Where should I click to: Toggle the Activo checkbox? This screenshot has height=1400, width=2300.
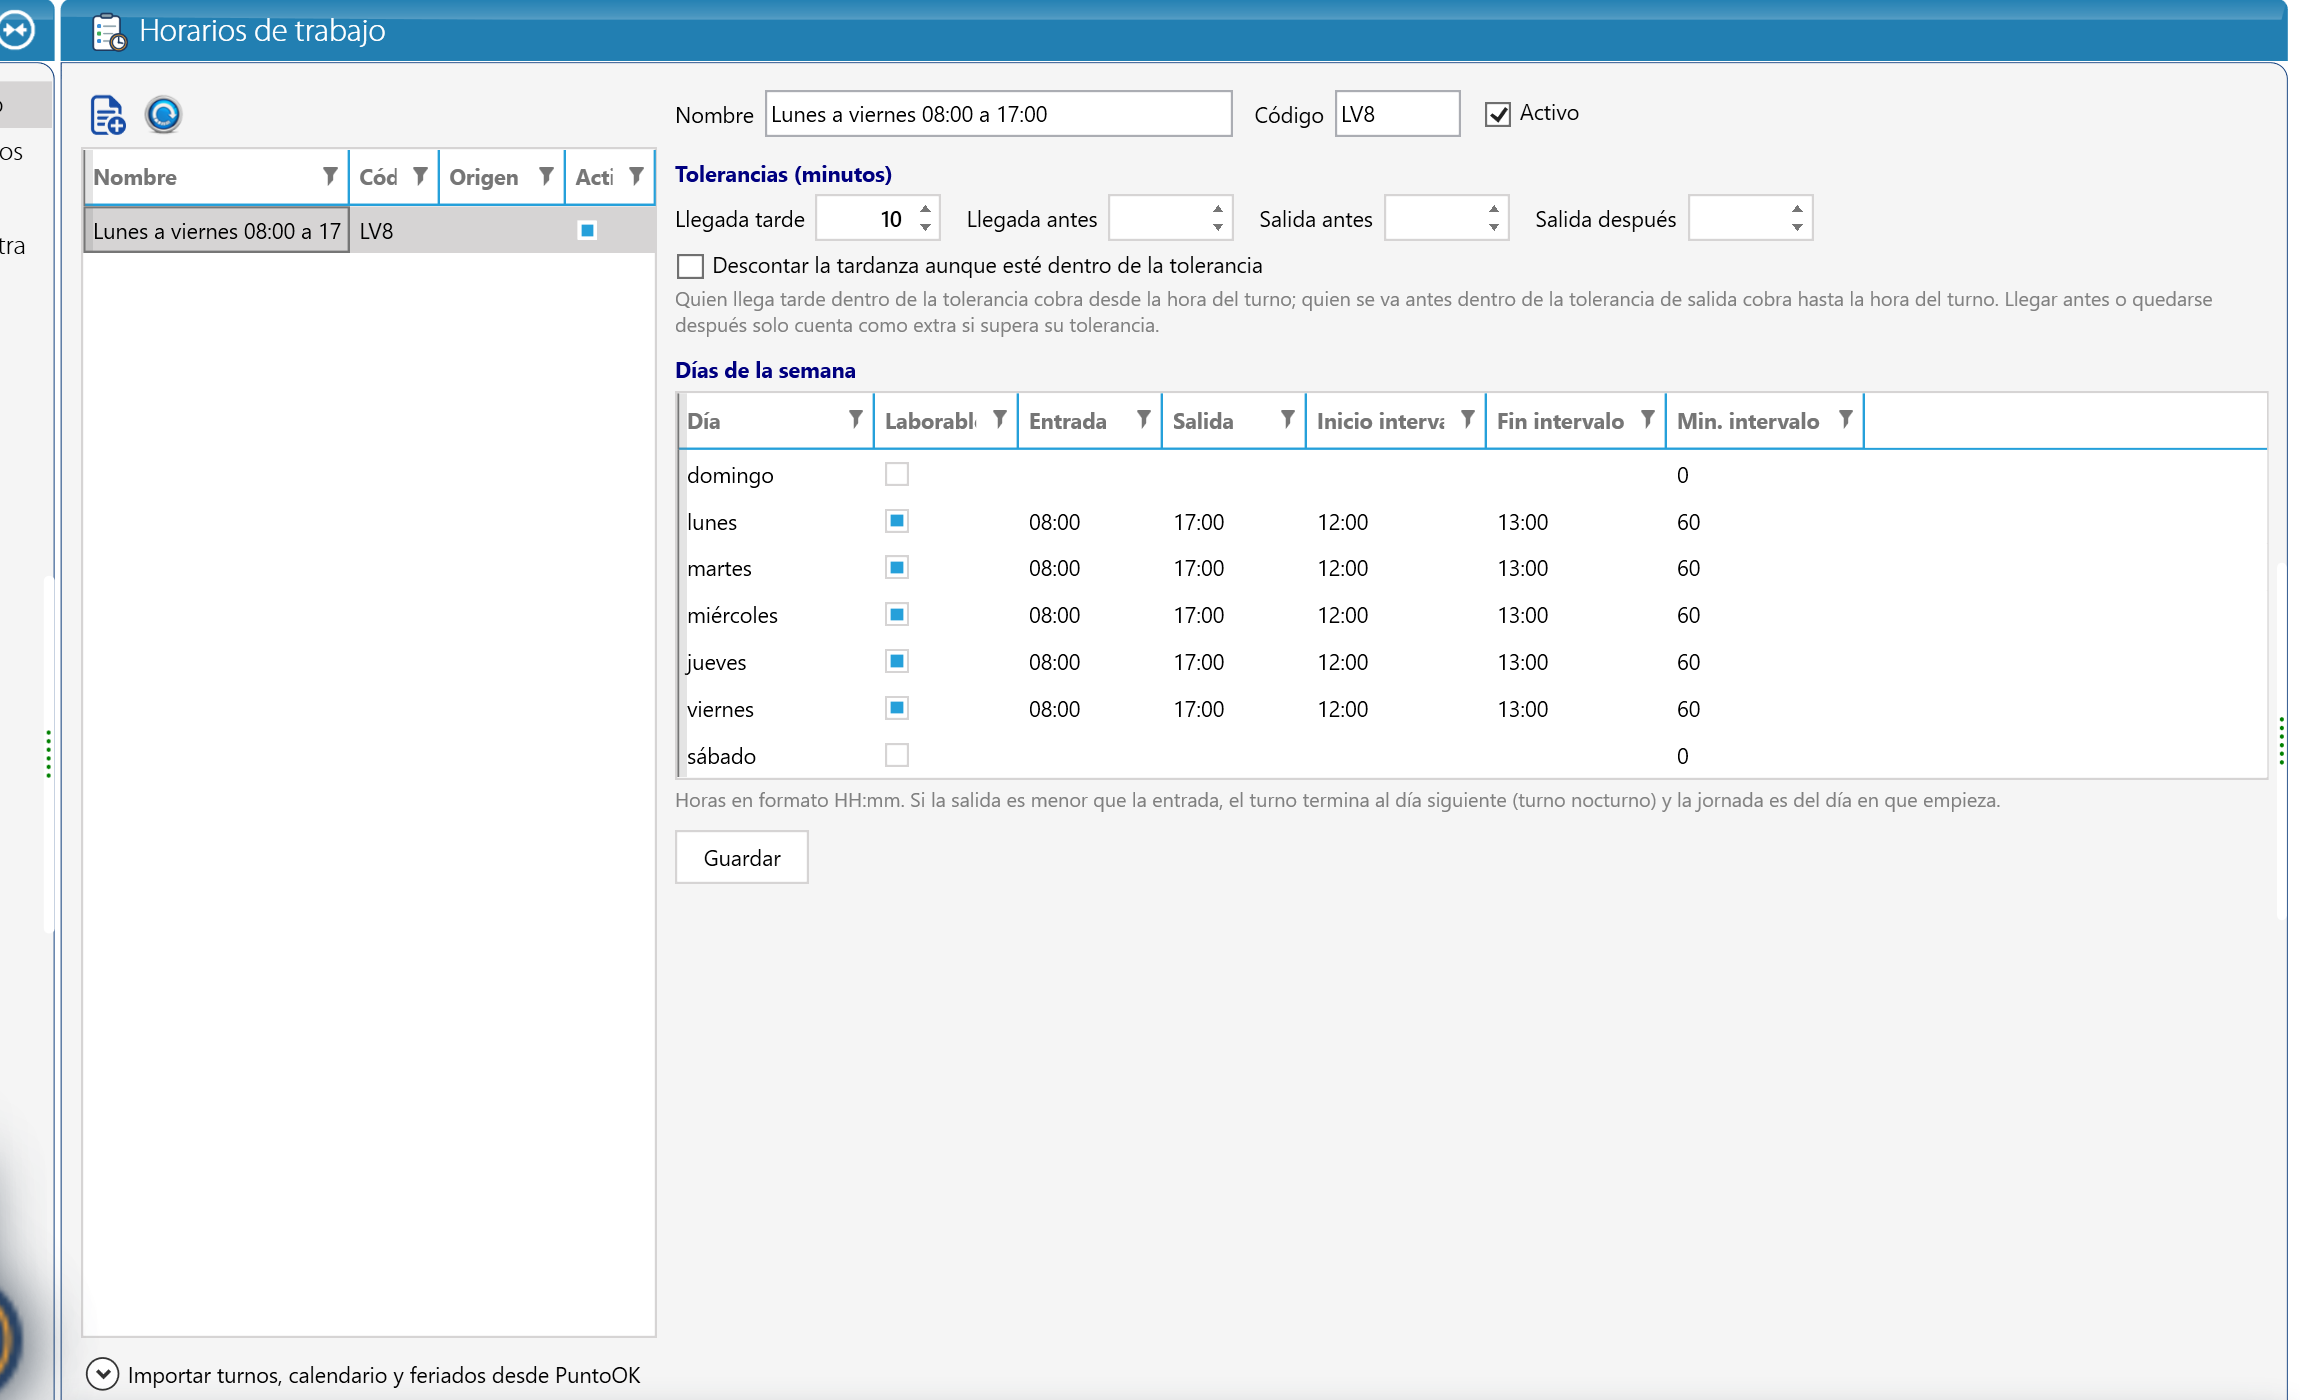pyautogui.click(x=1497, y=114)
